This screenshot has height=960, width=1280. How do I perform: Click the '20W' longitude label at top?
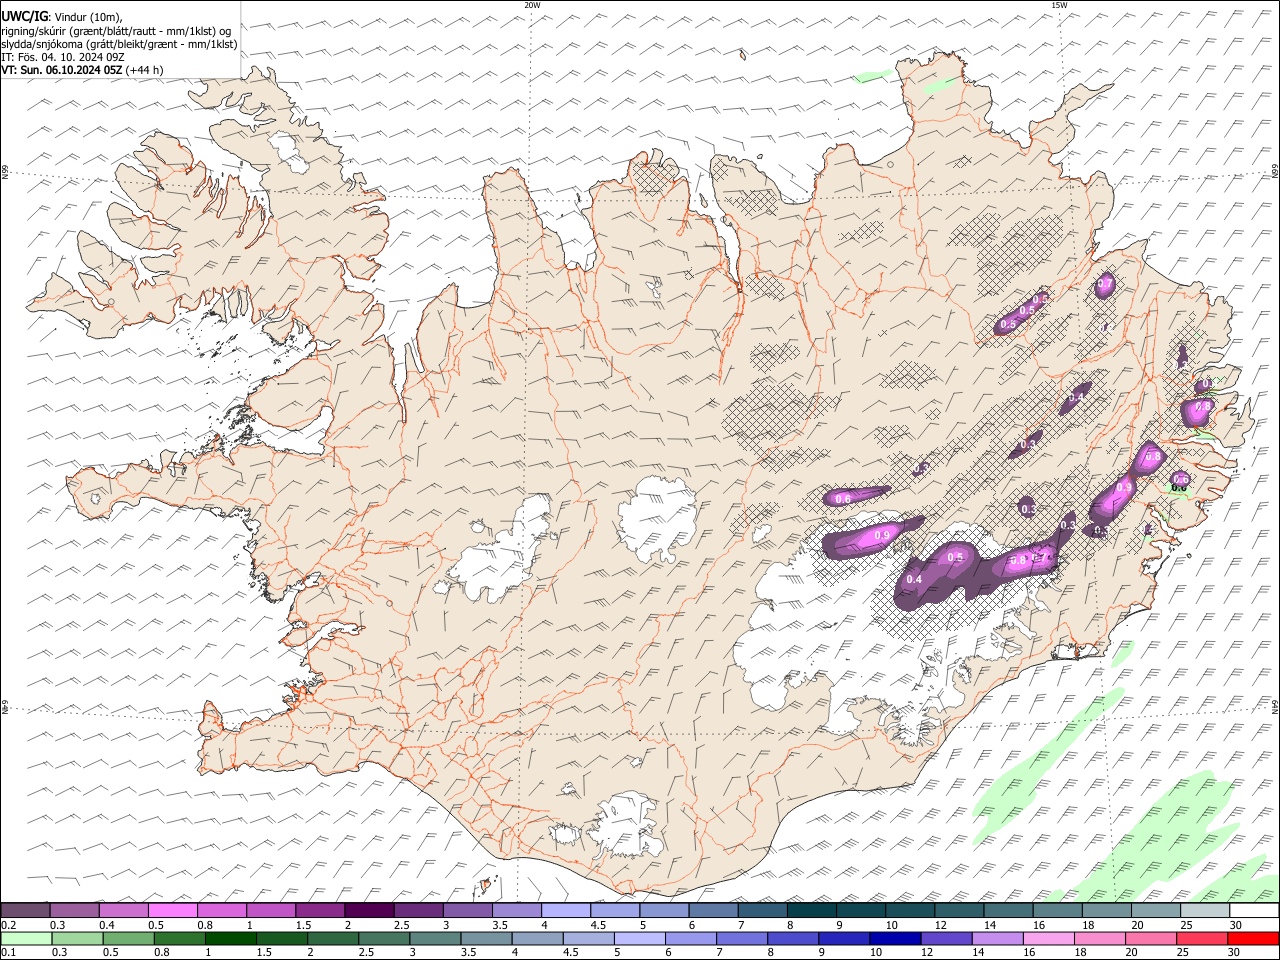[532, 5]
